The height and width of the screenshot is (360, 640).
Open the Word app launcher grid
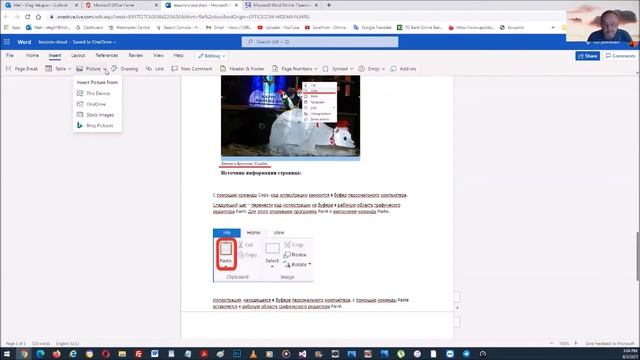click(x=7, y=42)
